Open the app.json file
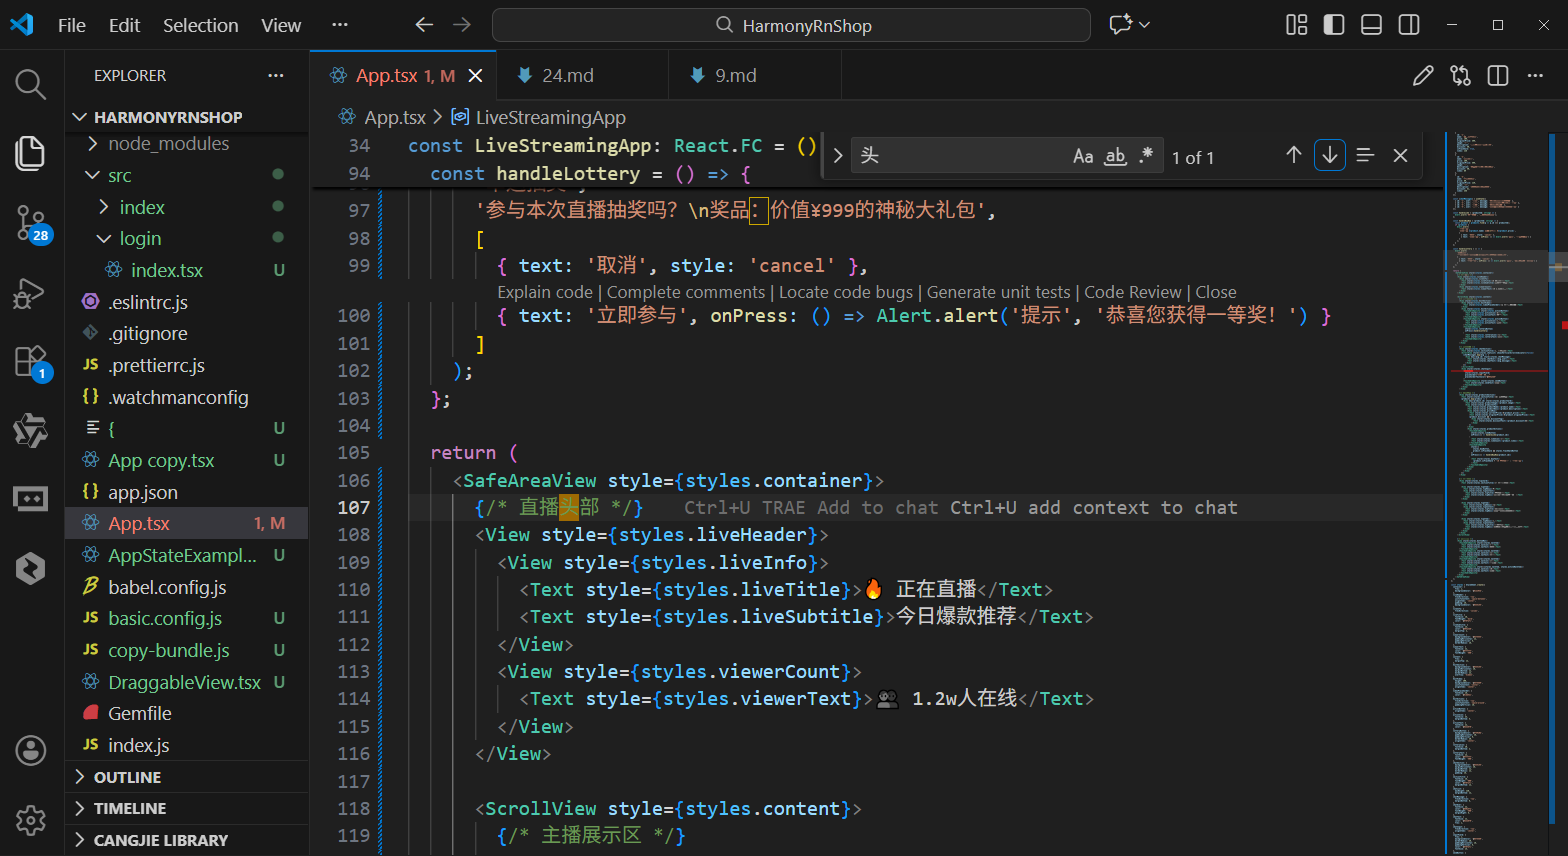 143,492
